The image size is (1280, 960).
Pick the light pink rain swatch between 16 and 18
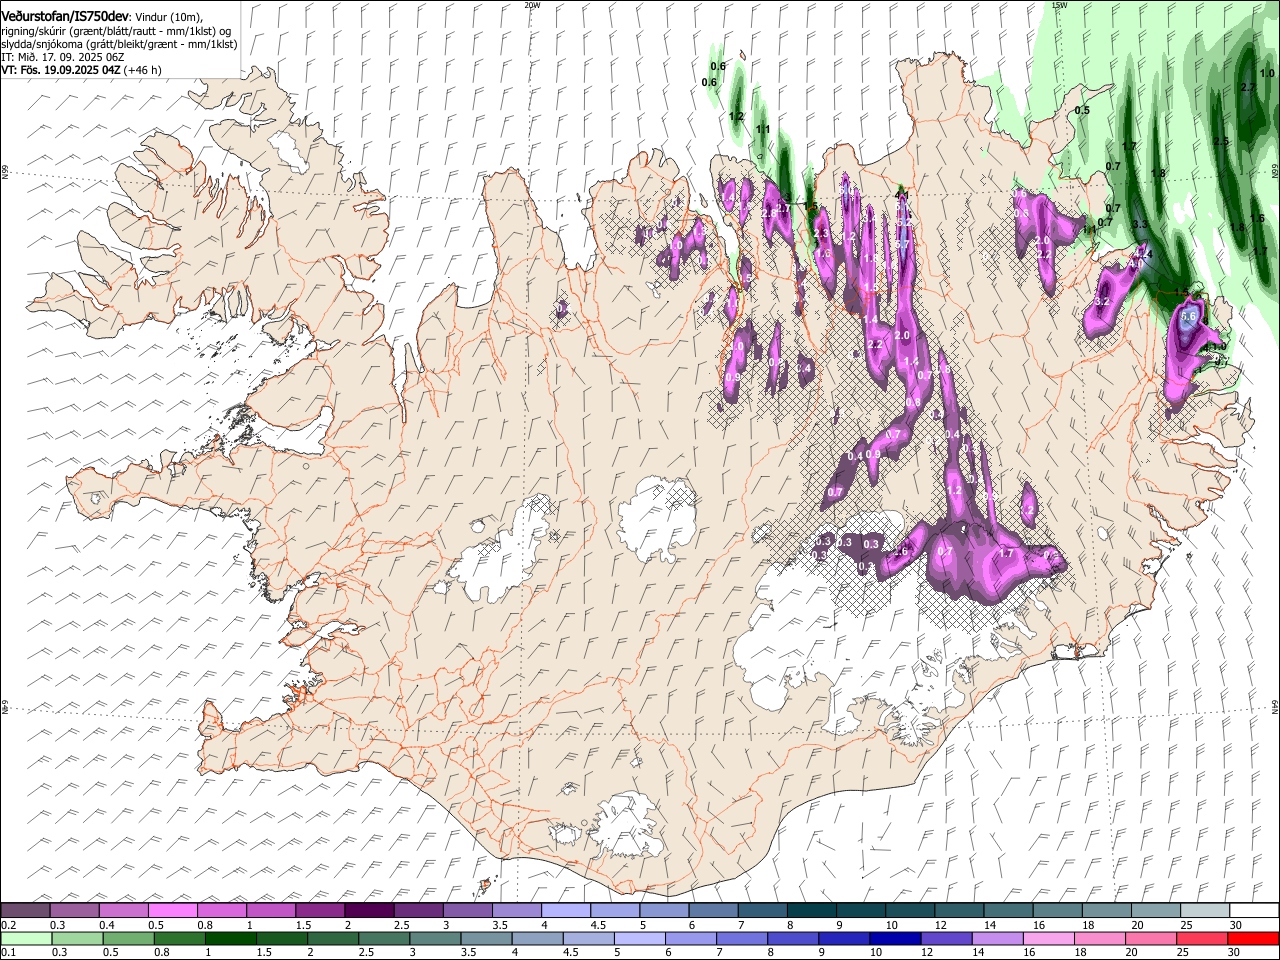click(x=1050, y=938)
